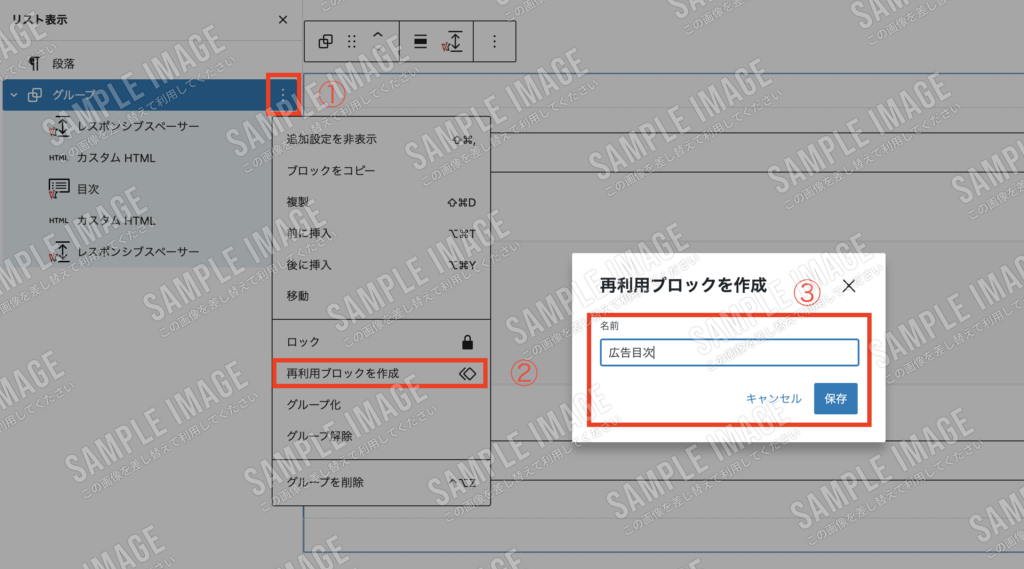Close the リスト表示 panel

pos(283,20)
